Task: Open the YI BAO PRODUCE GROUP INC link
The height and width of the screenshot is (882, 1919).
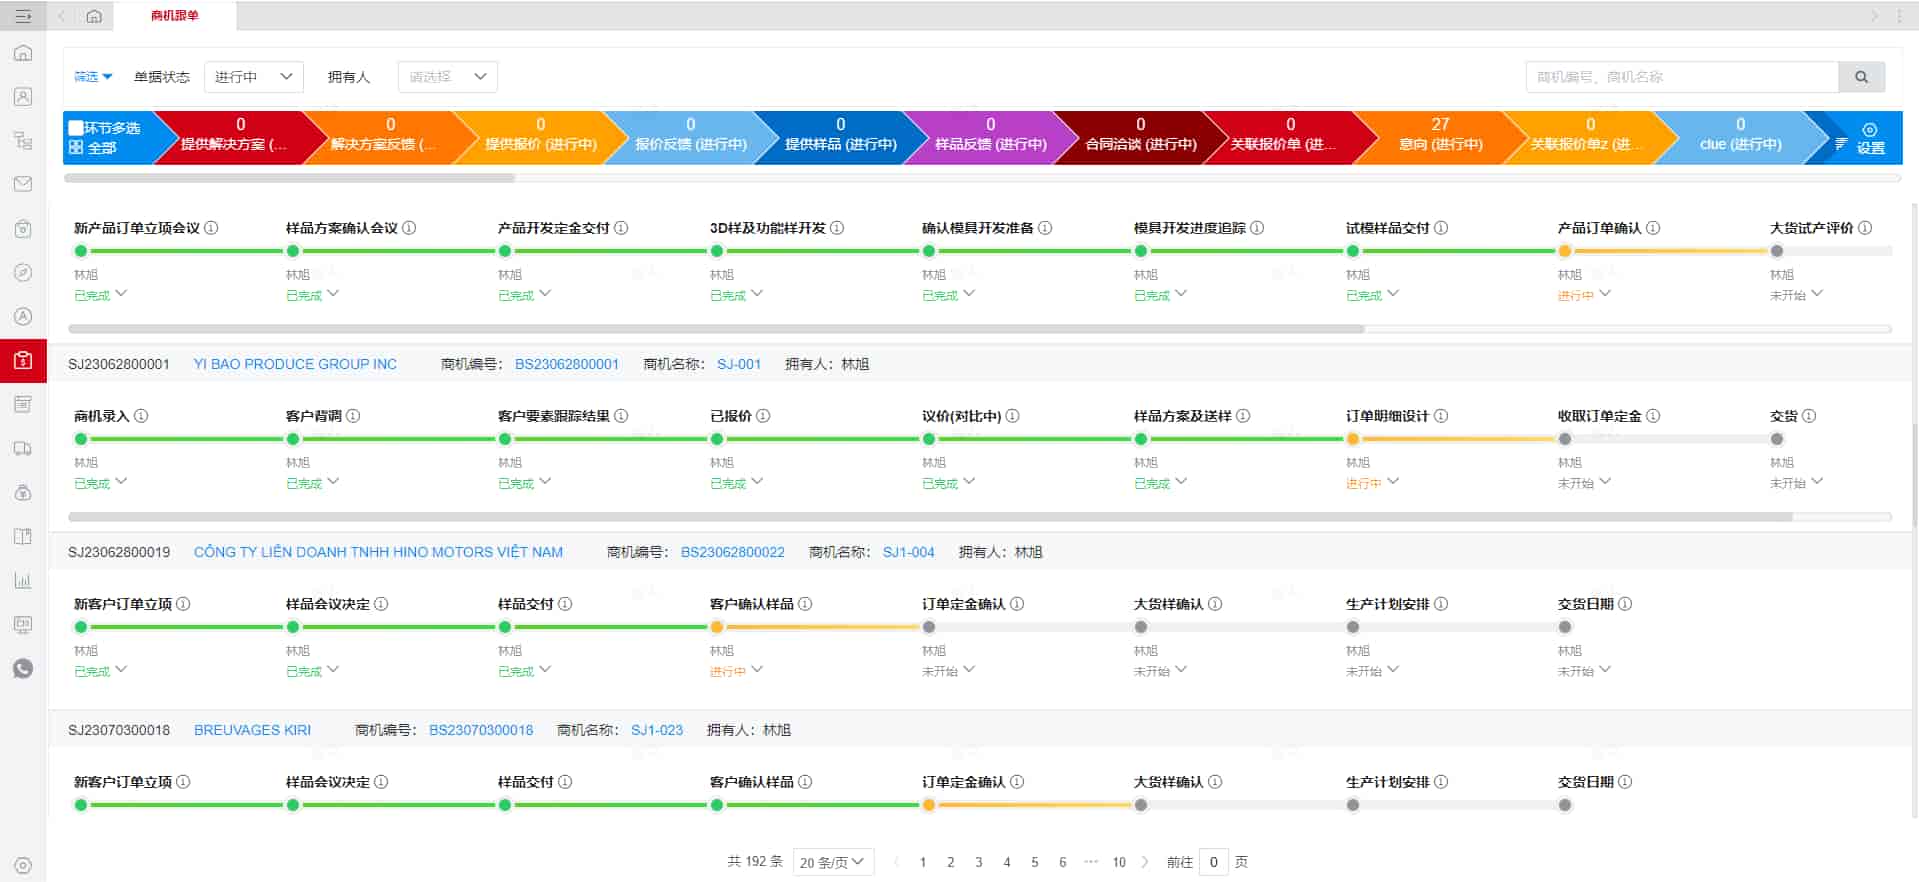Action: point(295,364)
